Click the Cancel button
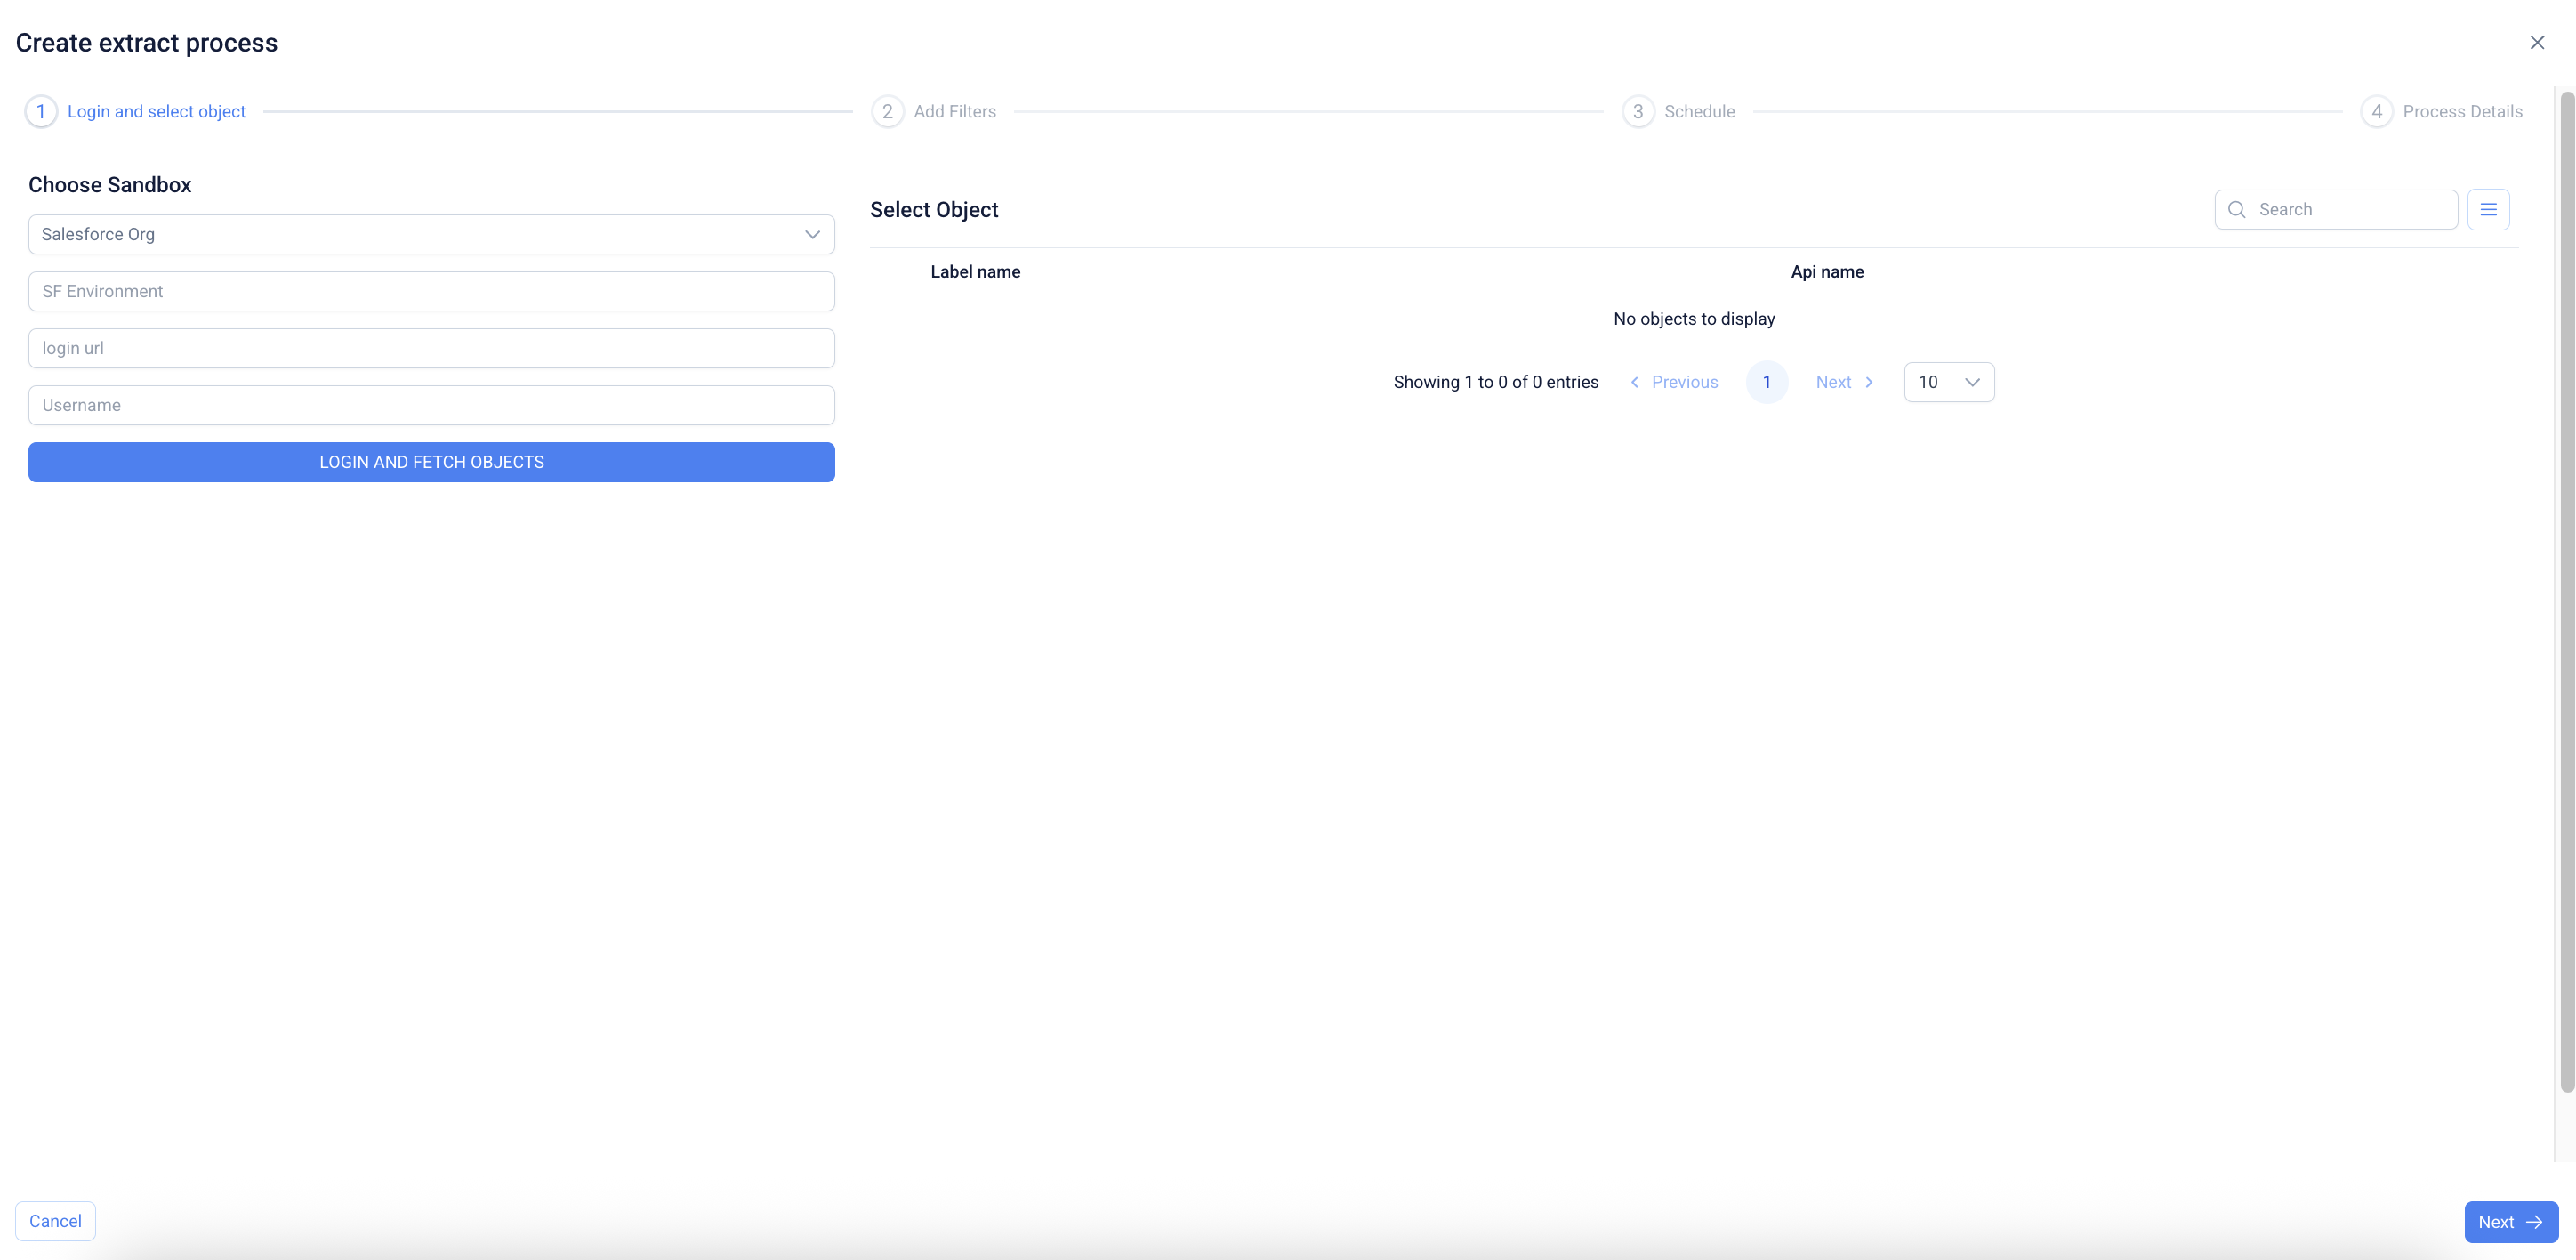 tap(55, 1221)
